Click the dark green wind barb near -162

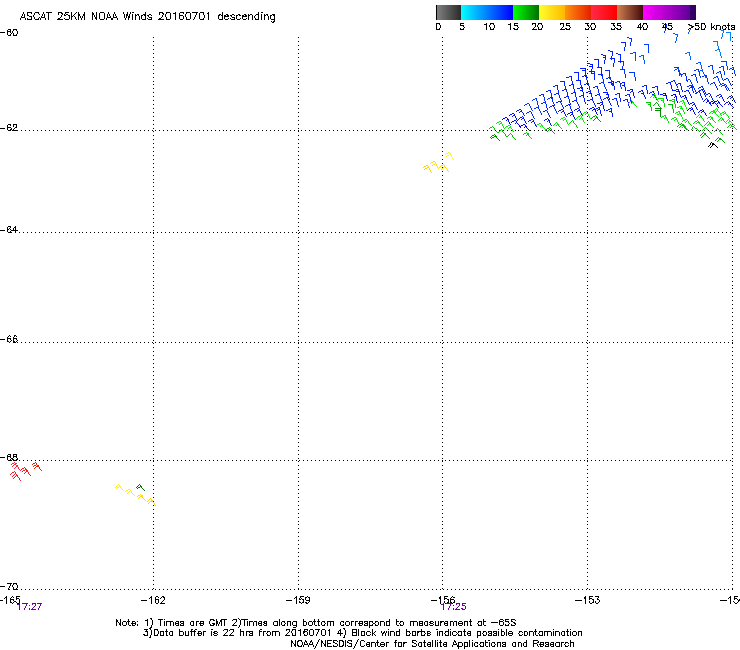pos(140,487)
